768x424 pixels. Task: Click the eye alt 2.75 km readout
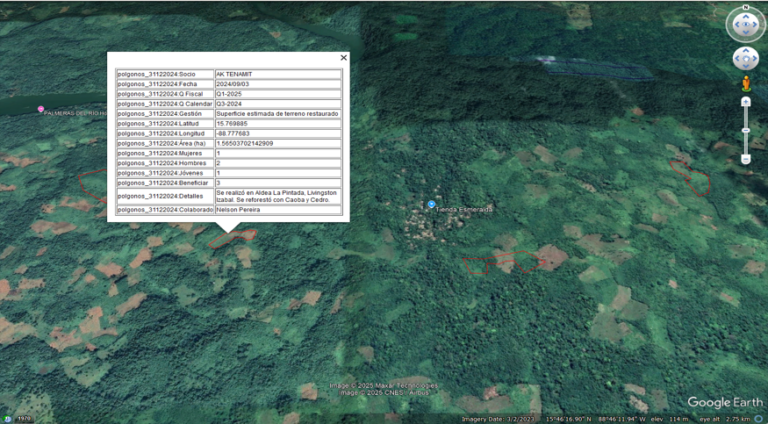(723, 419)
